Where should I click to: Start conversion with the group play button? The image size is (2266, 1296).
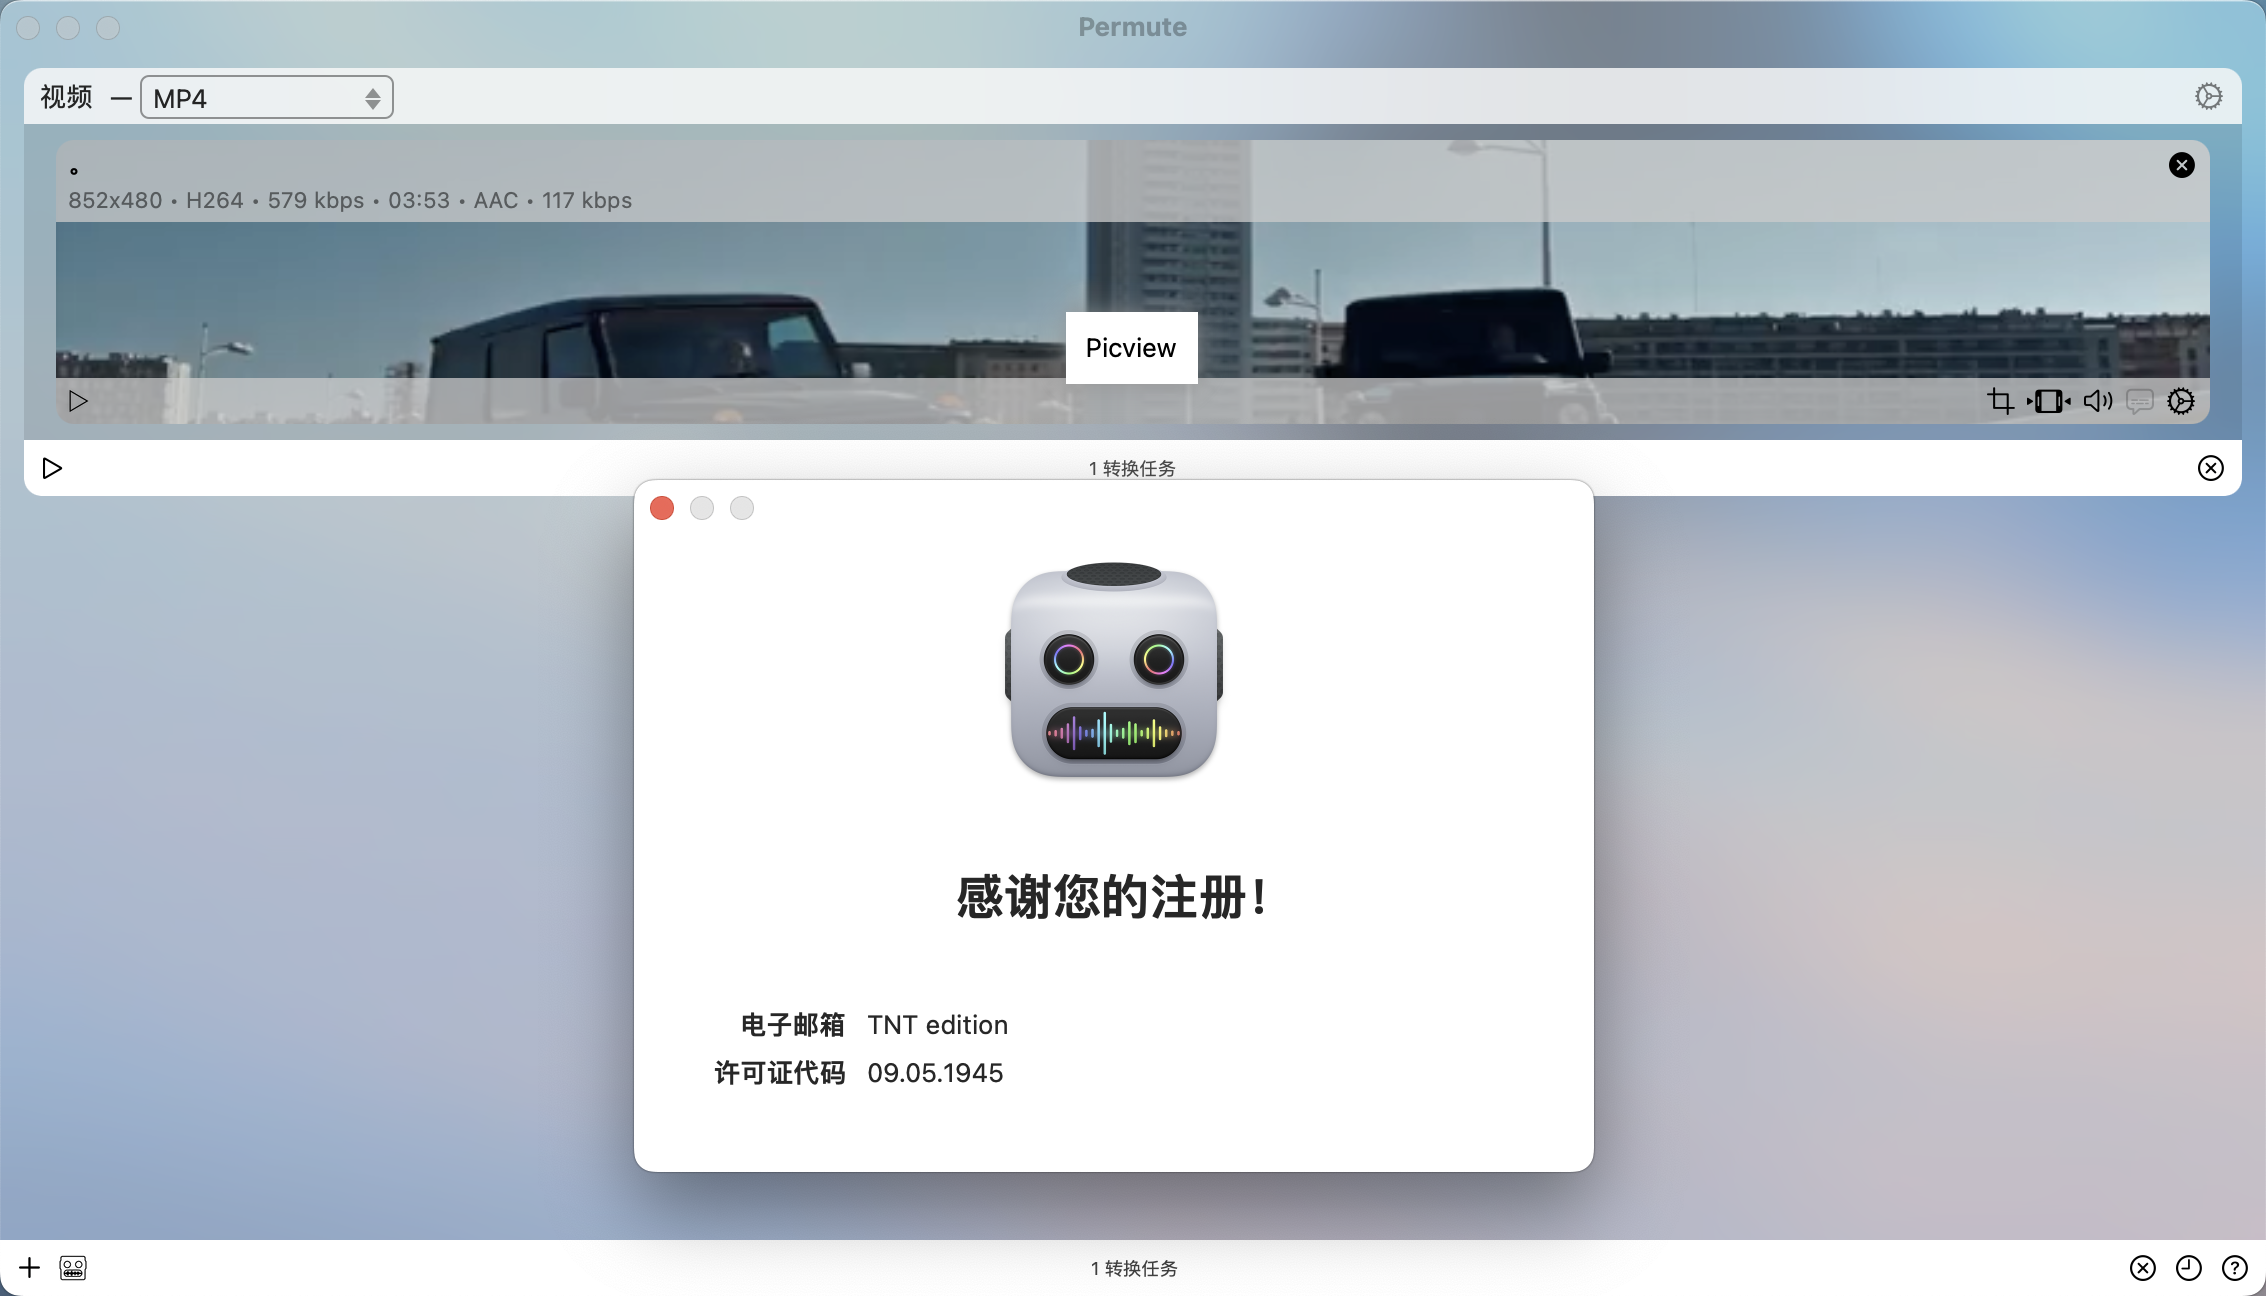point(52,468)
